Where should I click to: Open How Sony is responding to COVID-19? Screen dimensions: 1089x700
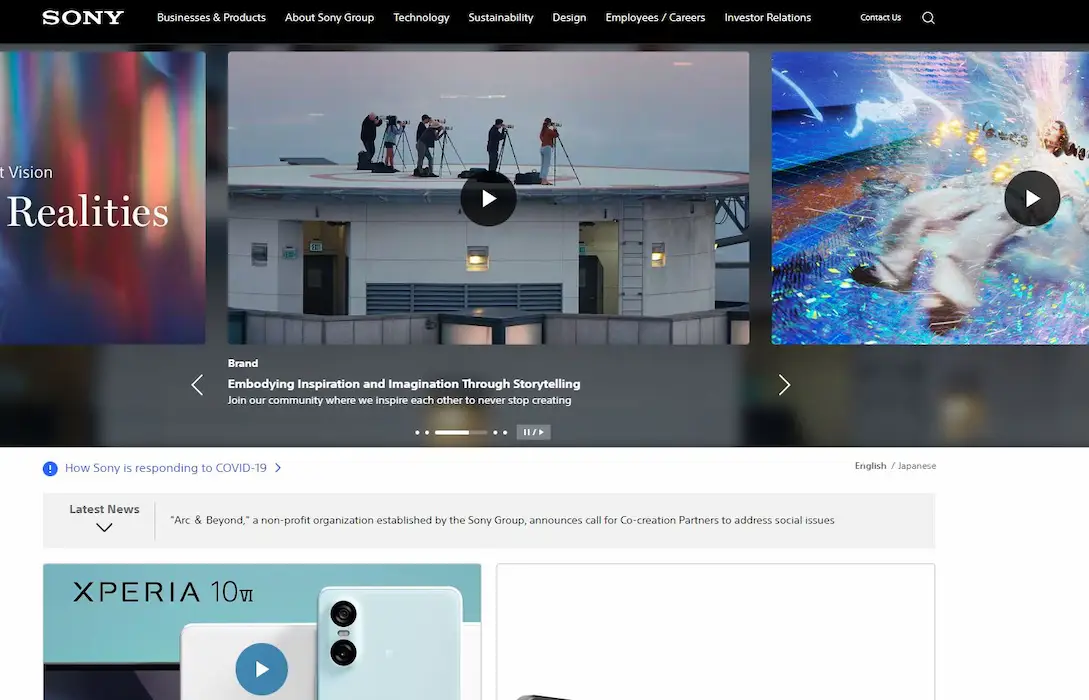click(x=165, y=468)
